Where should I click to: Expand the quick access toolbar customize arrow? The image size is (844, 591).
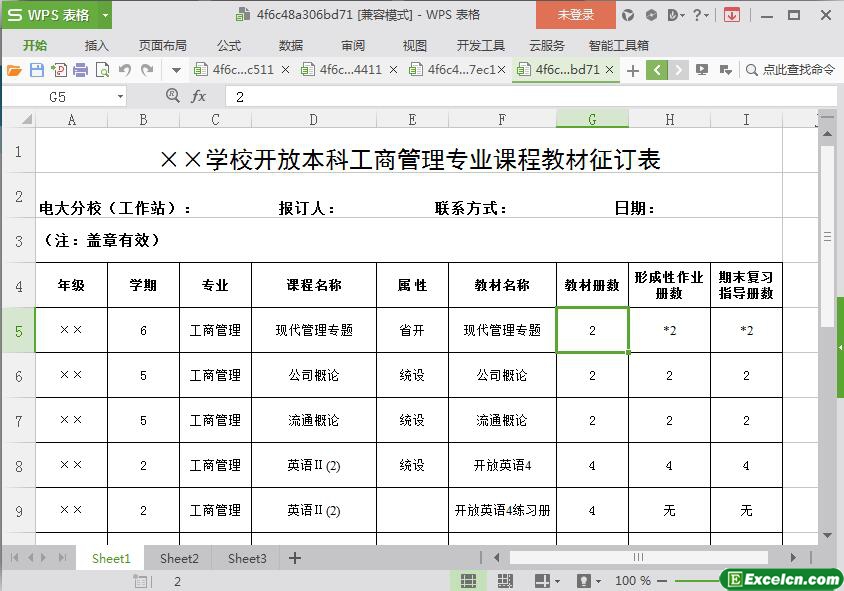point(176,70)
